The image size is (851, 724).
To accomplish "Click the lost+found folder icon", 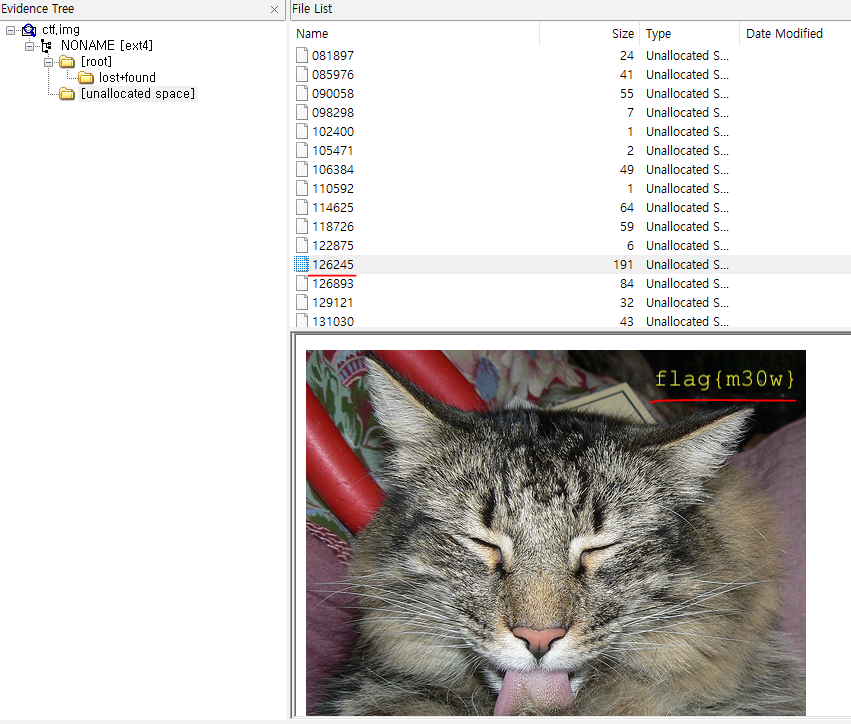I will (x=86, y=78).
